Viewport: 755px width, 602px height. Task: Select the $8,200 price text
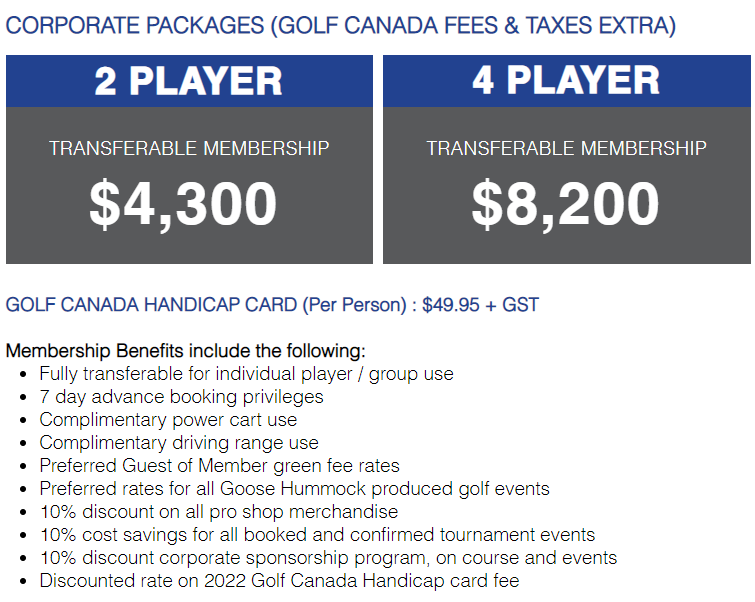click(565, 204)
